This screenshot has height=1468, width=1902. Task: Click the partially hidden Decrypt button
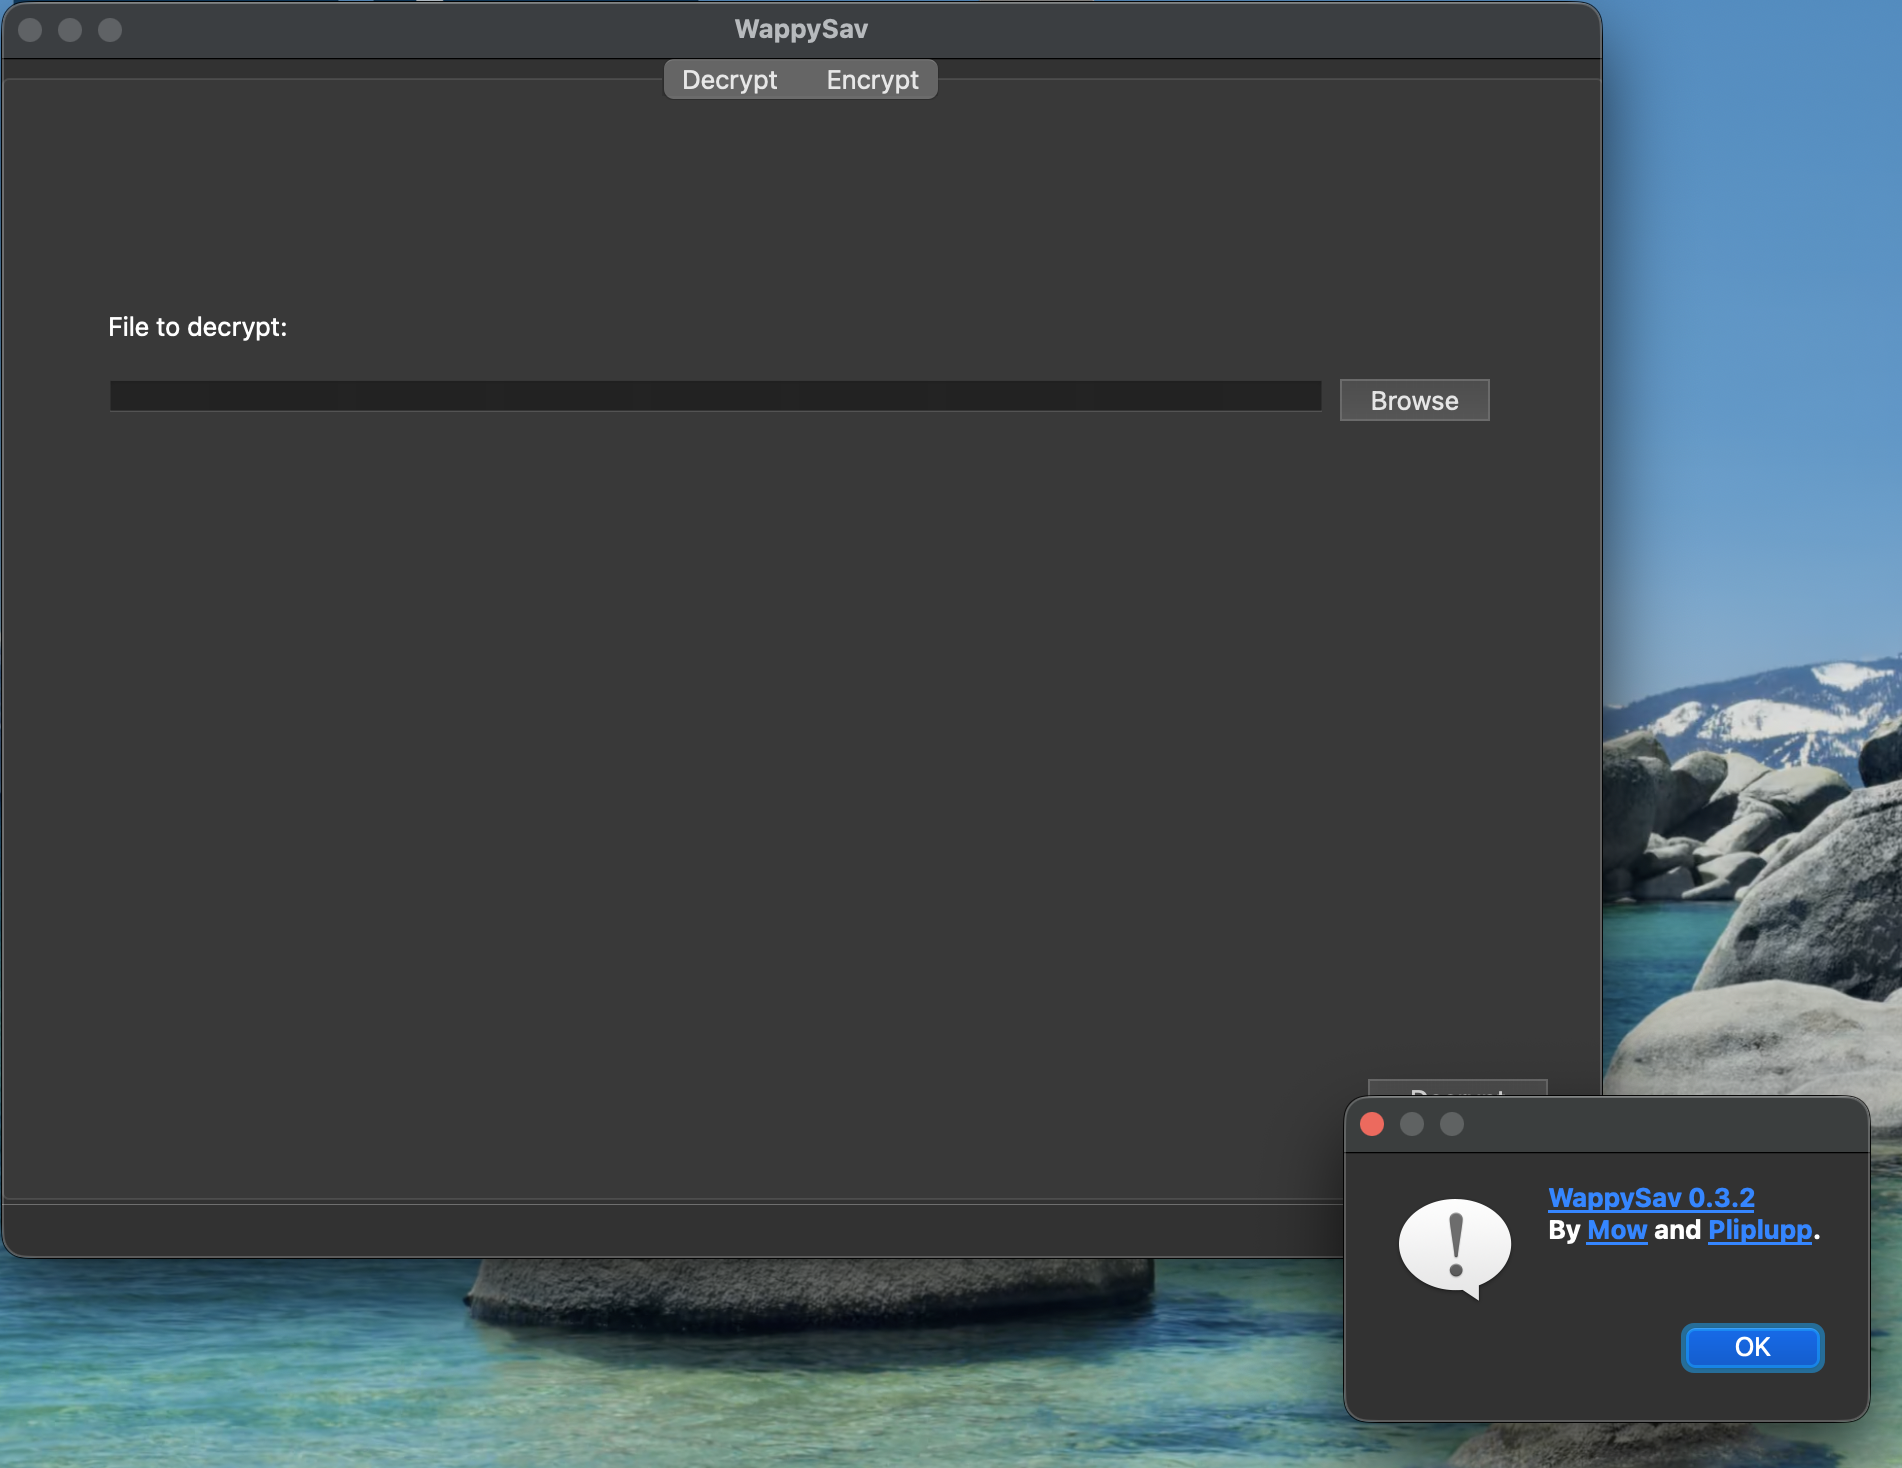click(1457, 1088)
